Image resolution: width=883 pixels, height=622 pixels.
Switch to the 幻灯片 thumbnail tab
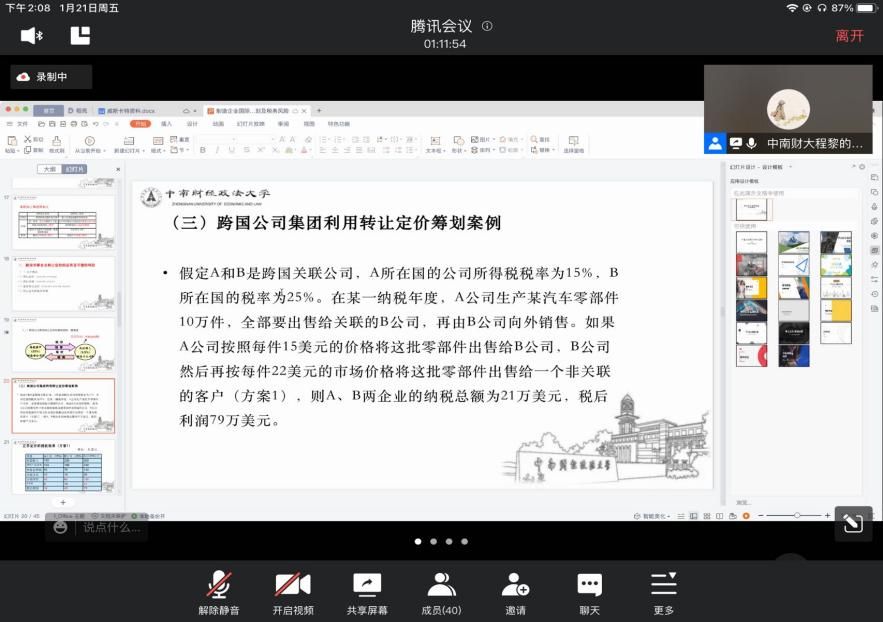click(x=75, y=169)
